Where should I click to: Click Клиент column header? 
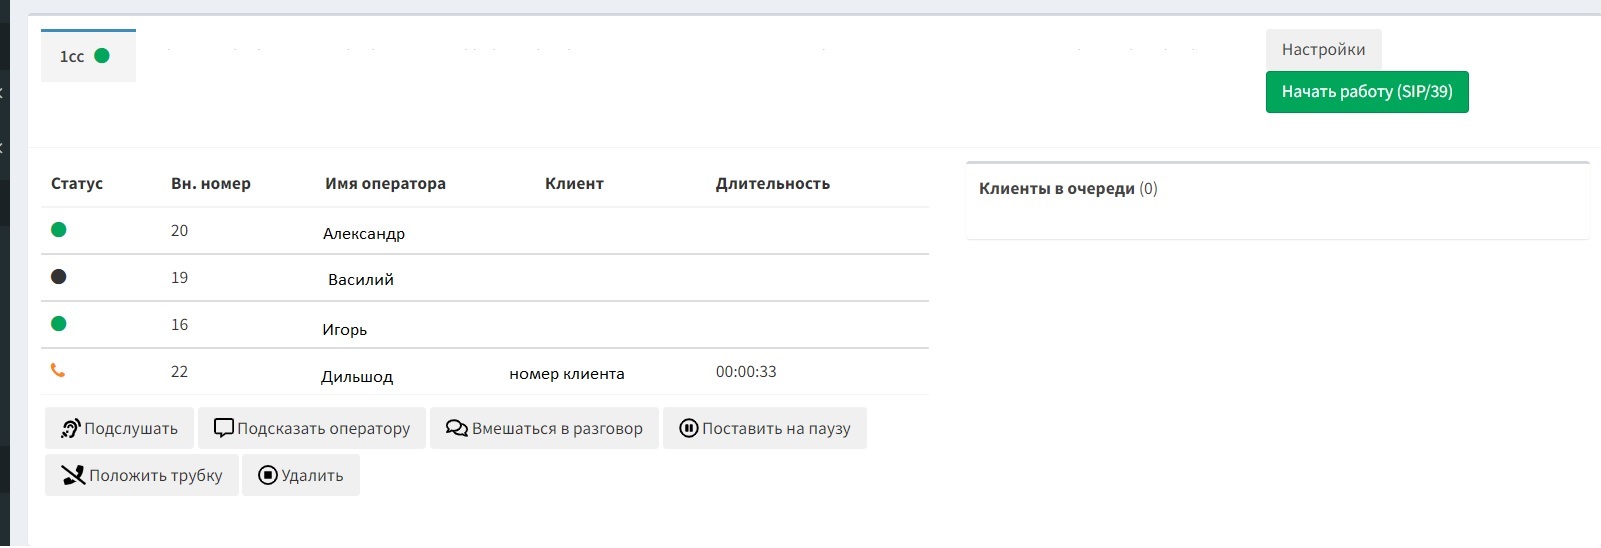point(574,184)
